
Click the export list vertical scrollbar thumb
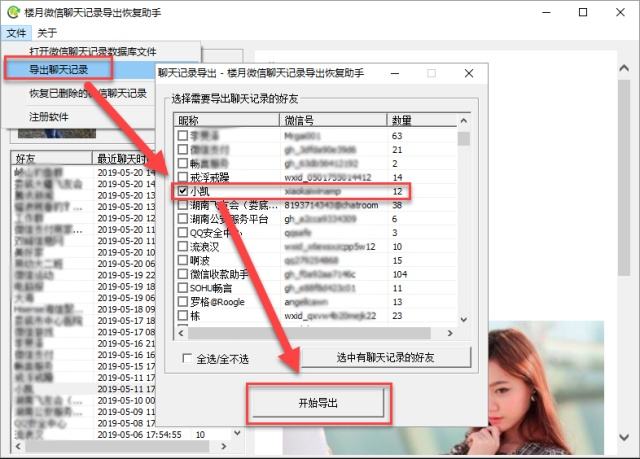[464, 138]
